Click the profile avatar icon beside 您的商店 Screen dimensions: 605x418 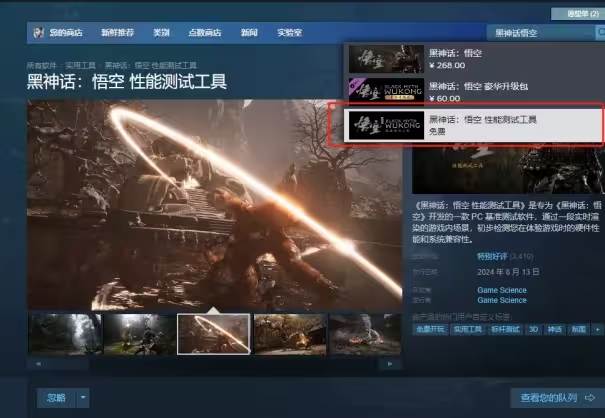click(39, 33)
